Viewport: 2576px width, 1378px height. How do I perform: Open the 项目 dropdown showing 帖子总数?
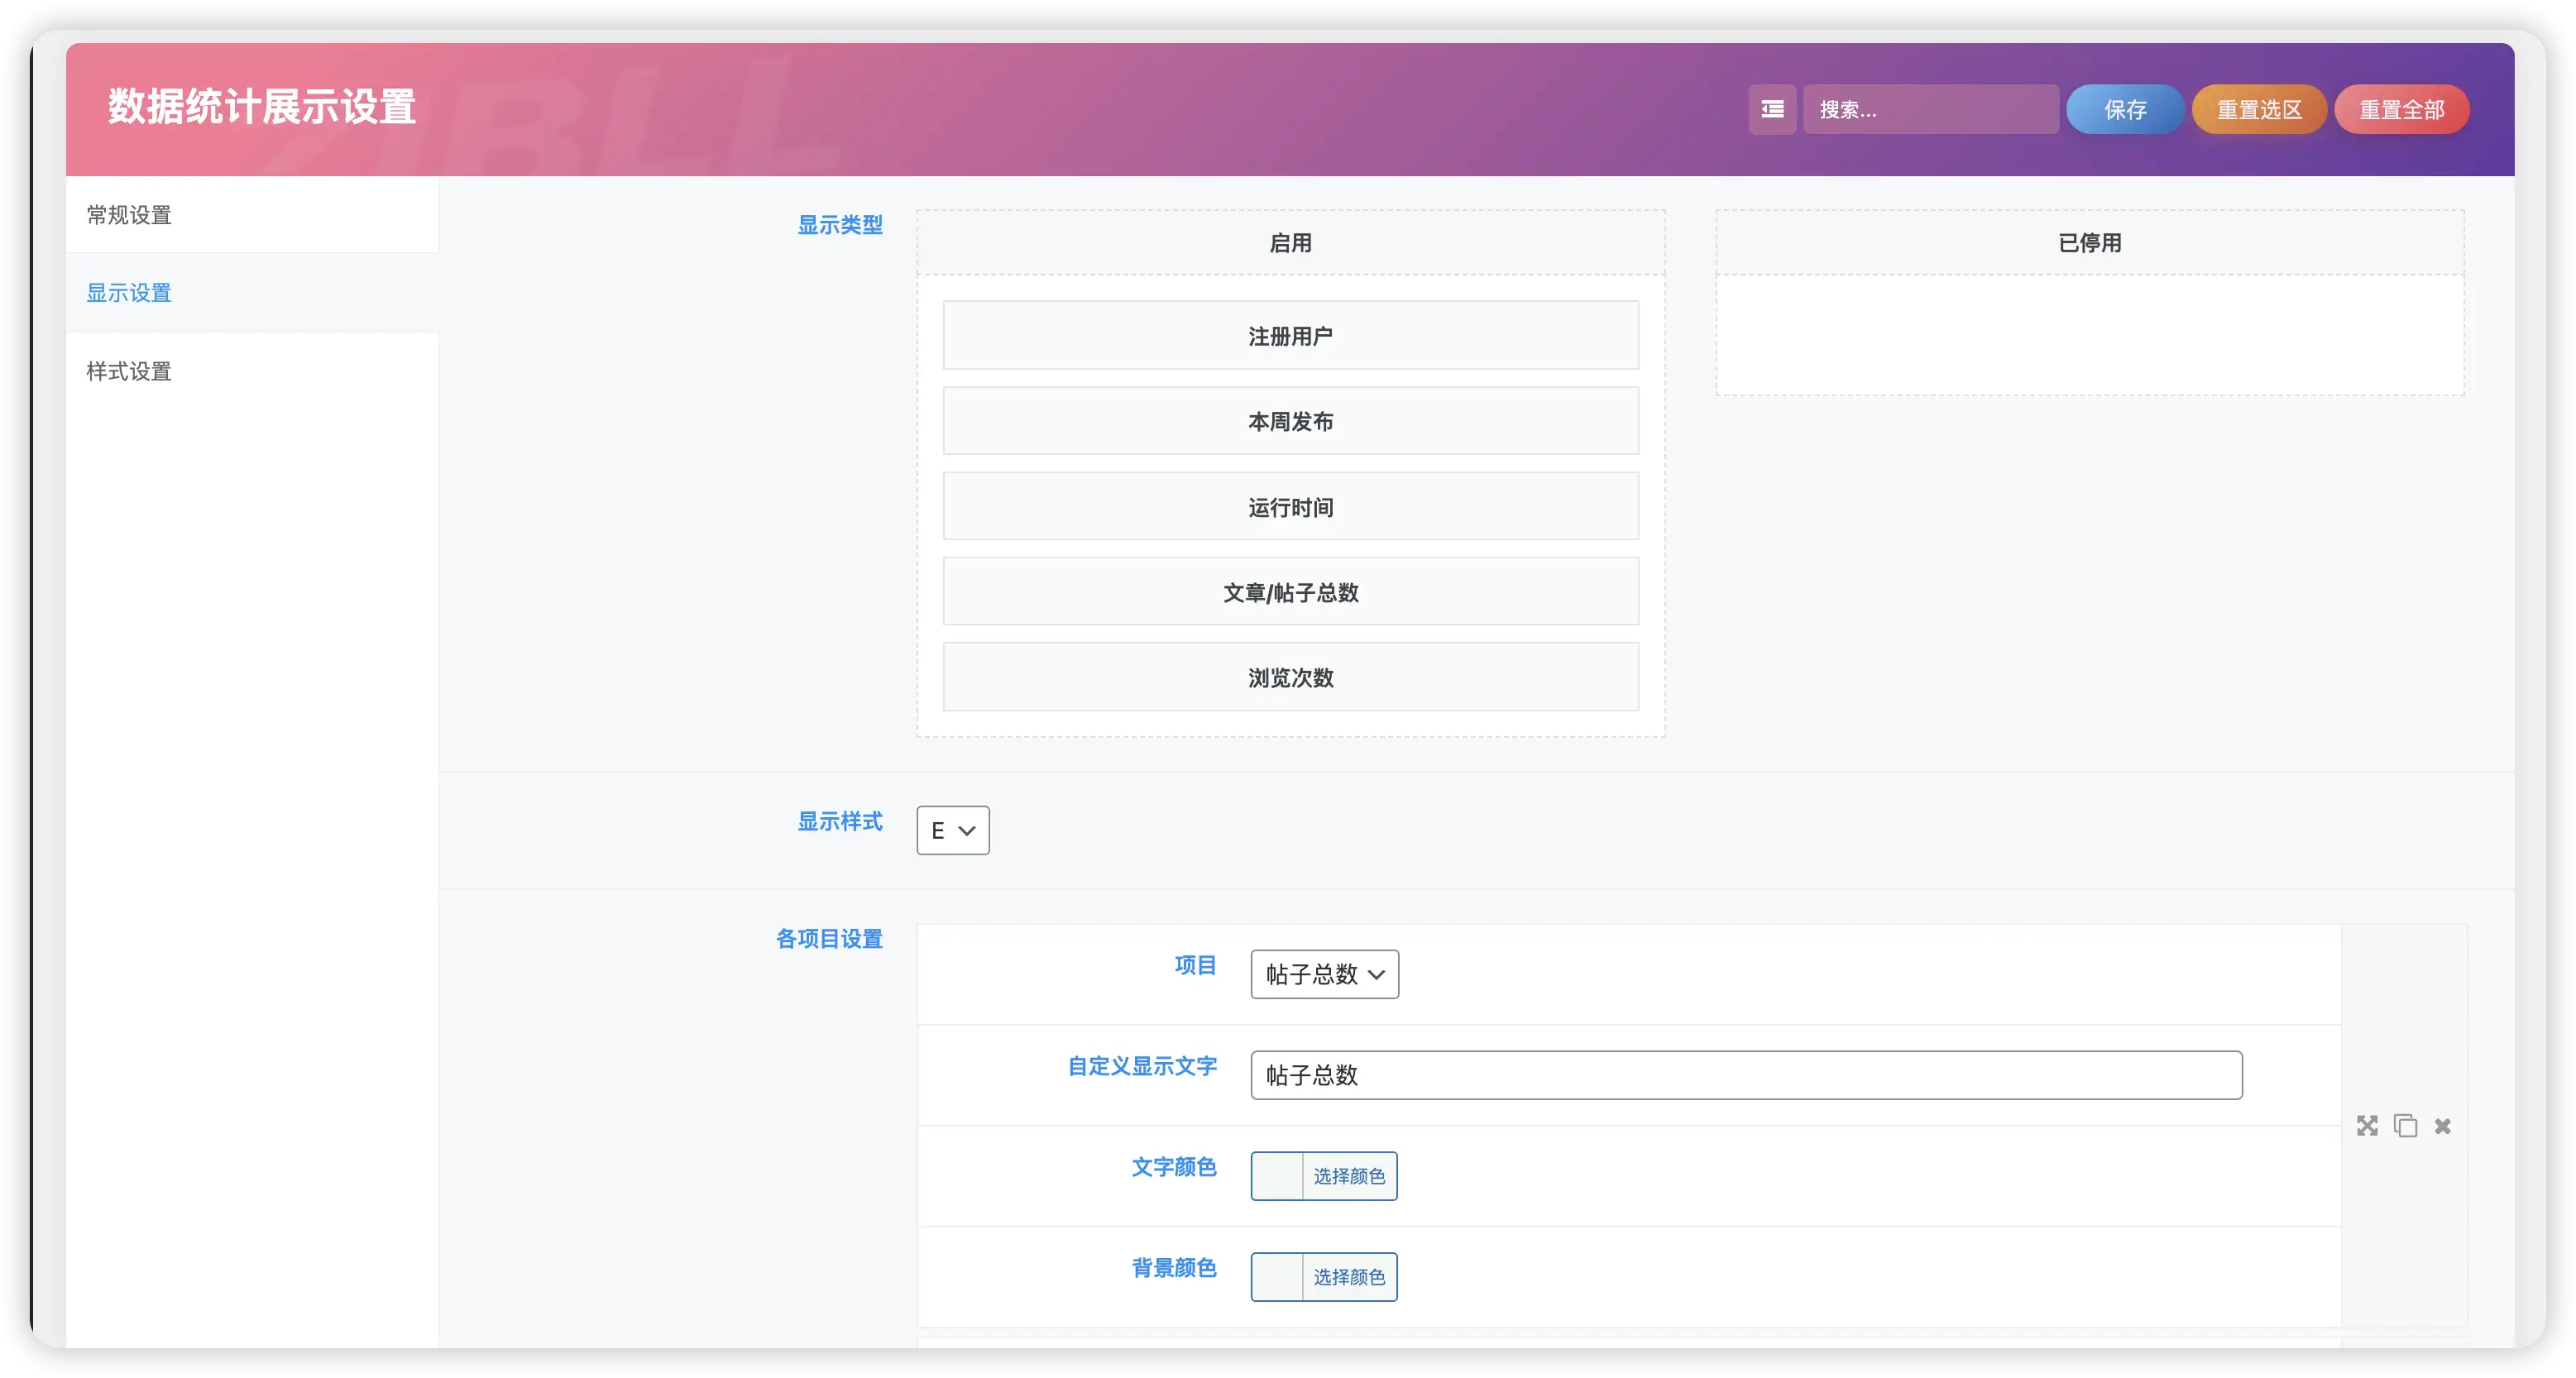pyautogui.click(x=1323, y=974)
